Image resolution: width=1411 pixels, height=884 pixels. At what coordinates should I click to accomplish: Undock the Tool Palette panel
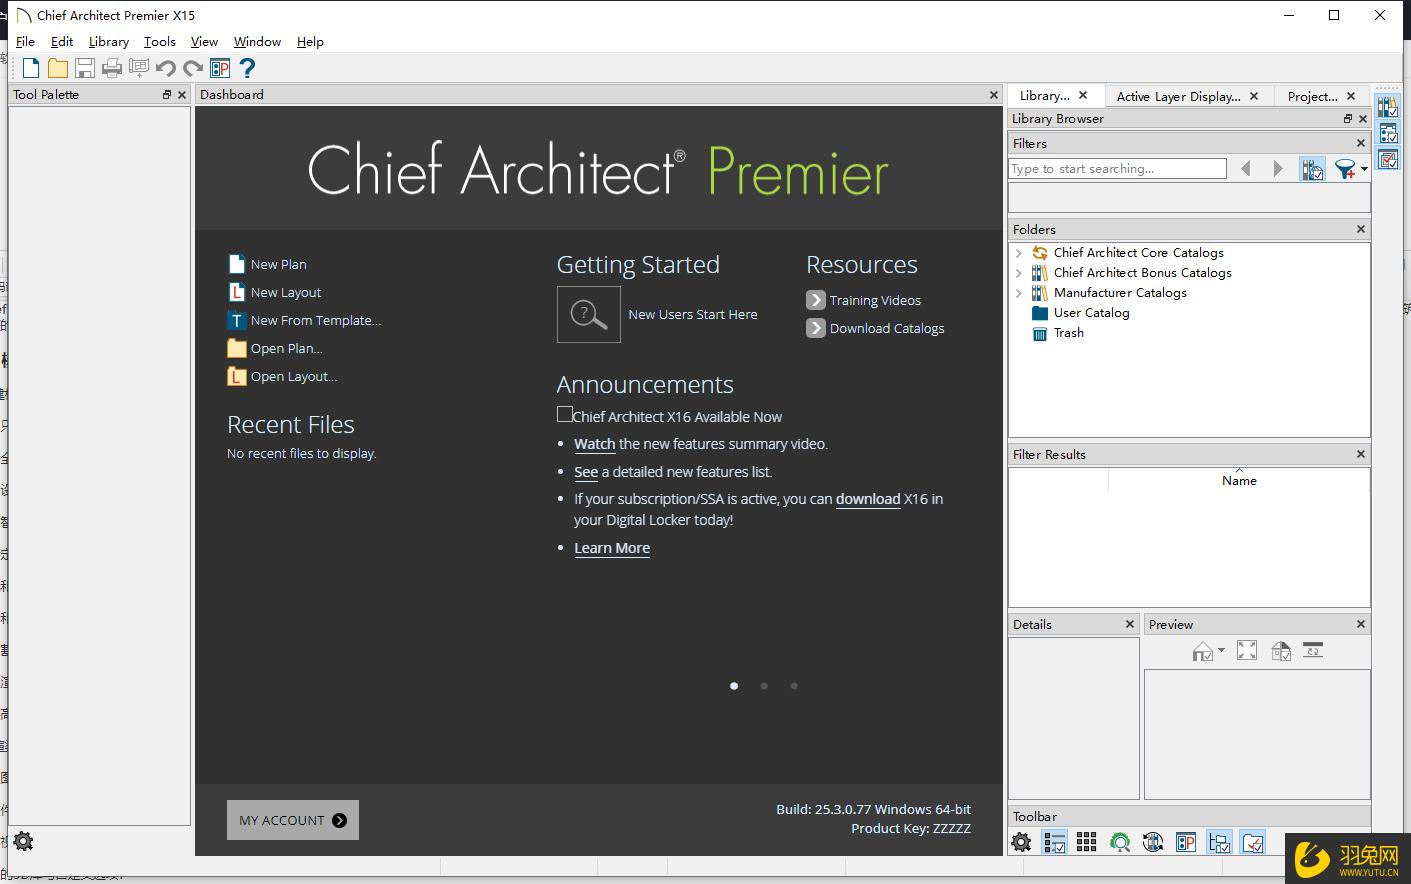tap(167, 95)
